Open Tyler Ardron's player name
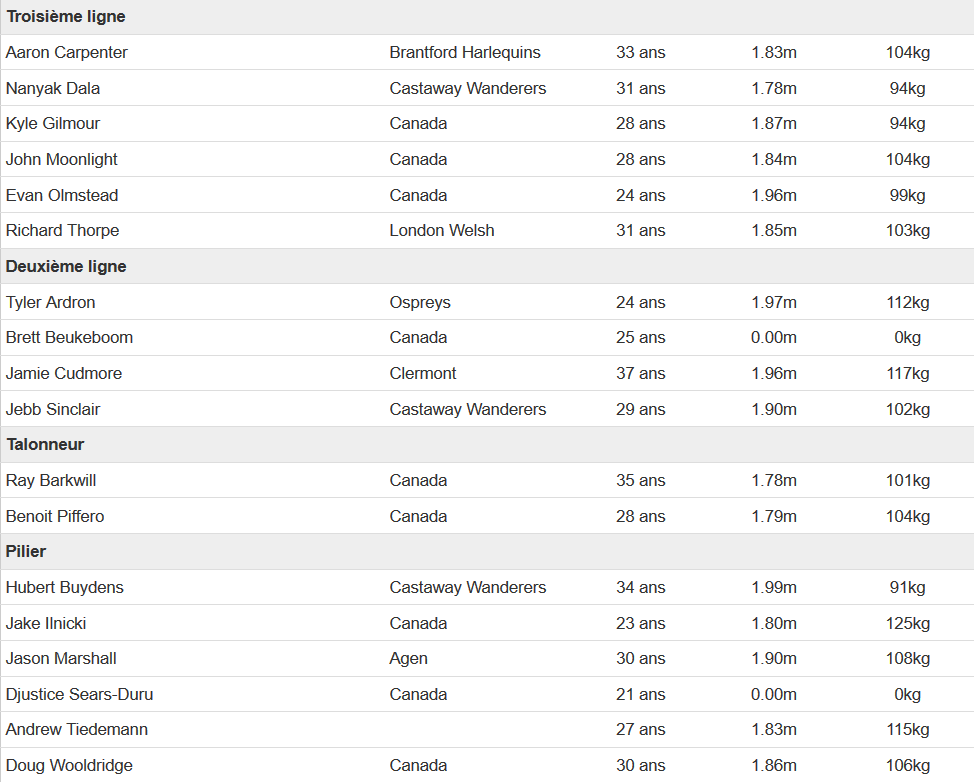Screen dimensions: 974x782 tap(50, 302)
